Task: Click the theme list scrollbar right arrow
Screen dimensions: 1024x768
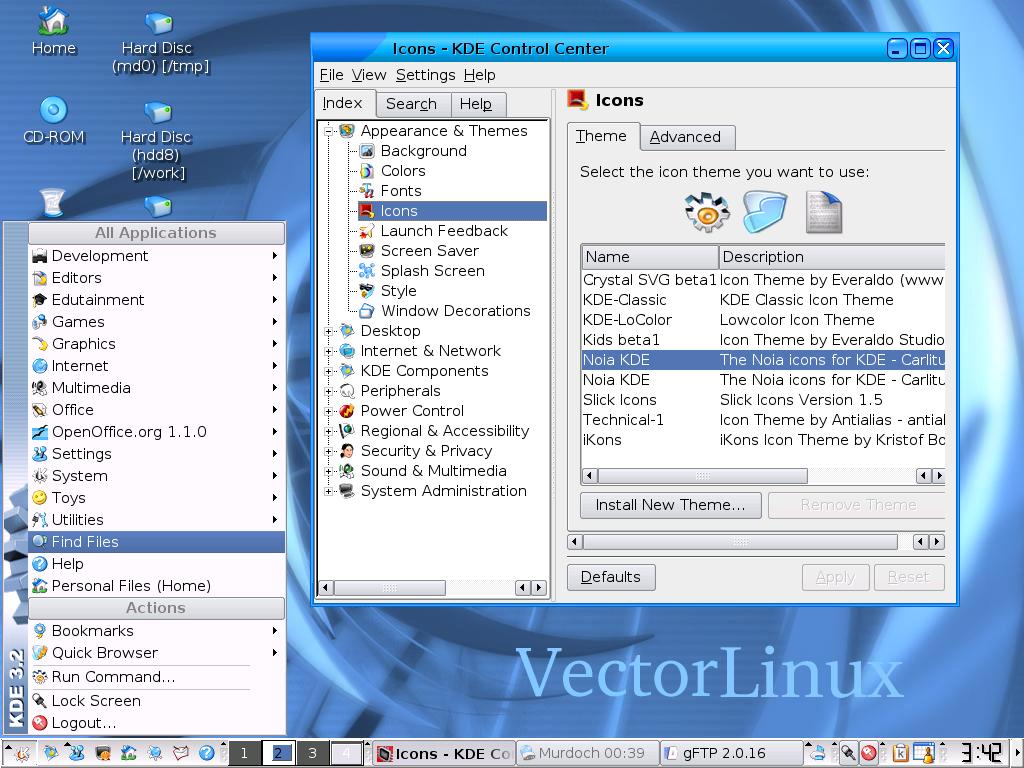Action: click(938, 476)
